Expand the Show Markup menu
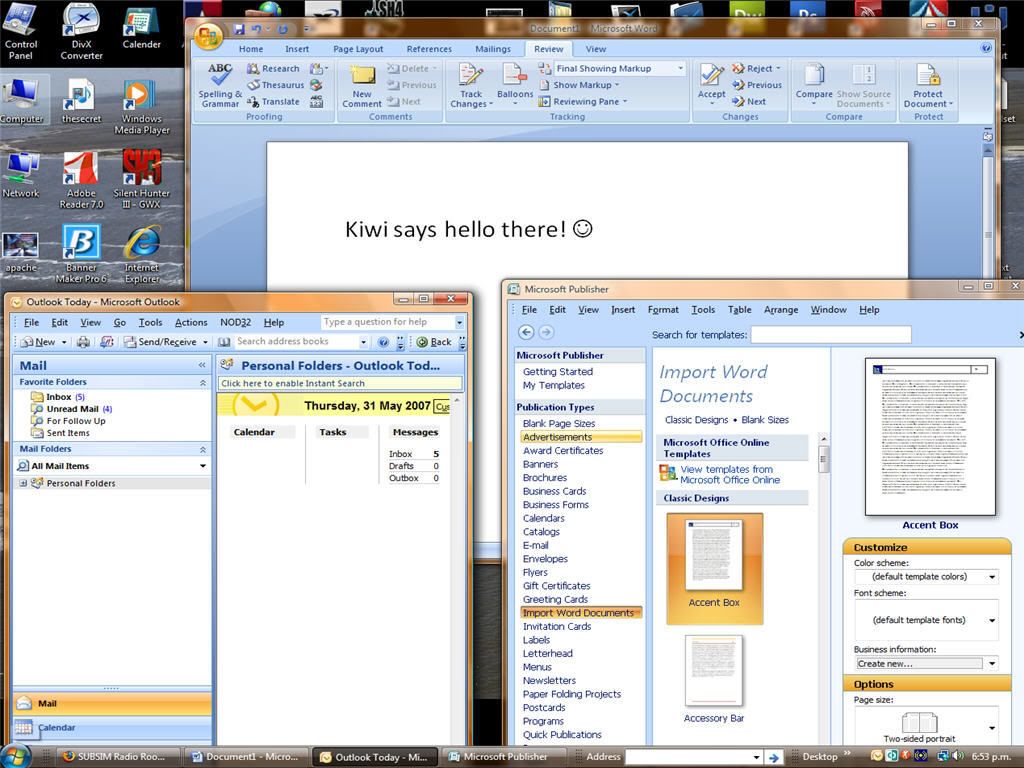Image resolution: width=1024 pixels, height=768 pixels. point(579,85)
